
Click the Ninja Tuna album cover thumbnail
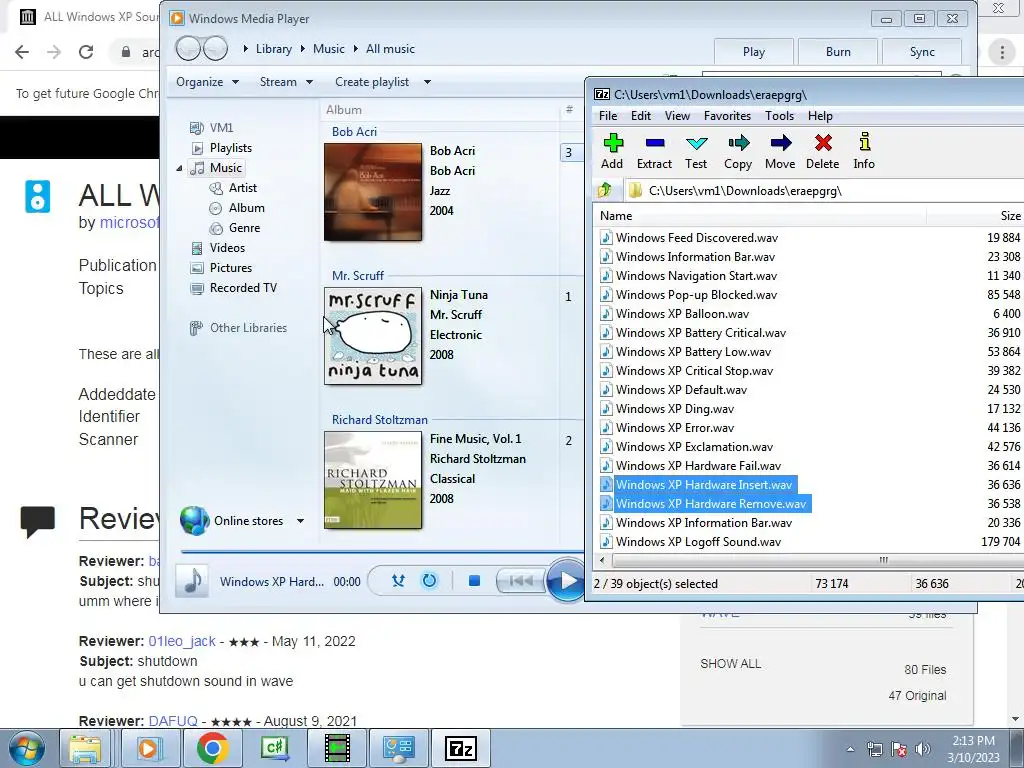click(x=373, y=336)
